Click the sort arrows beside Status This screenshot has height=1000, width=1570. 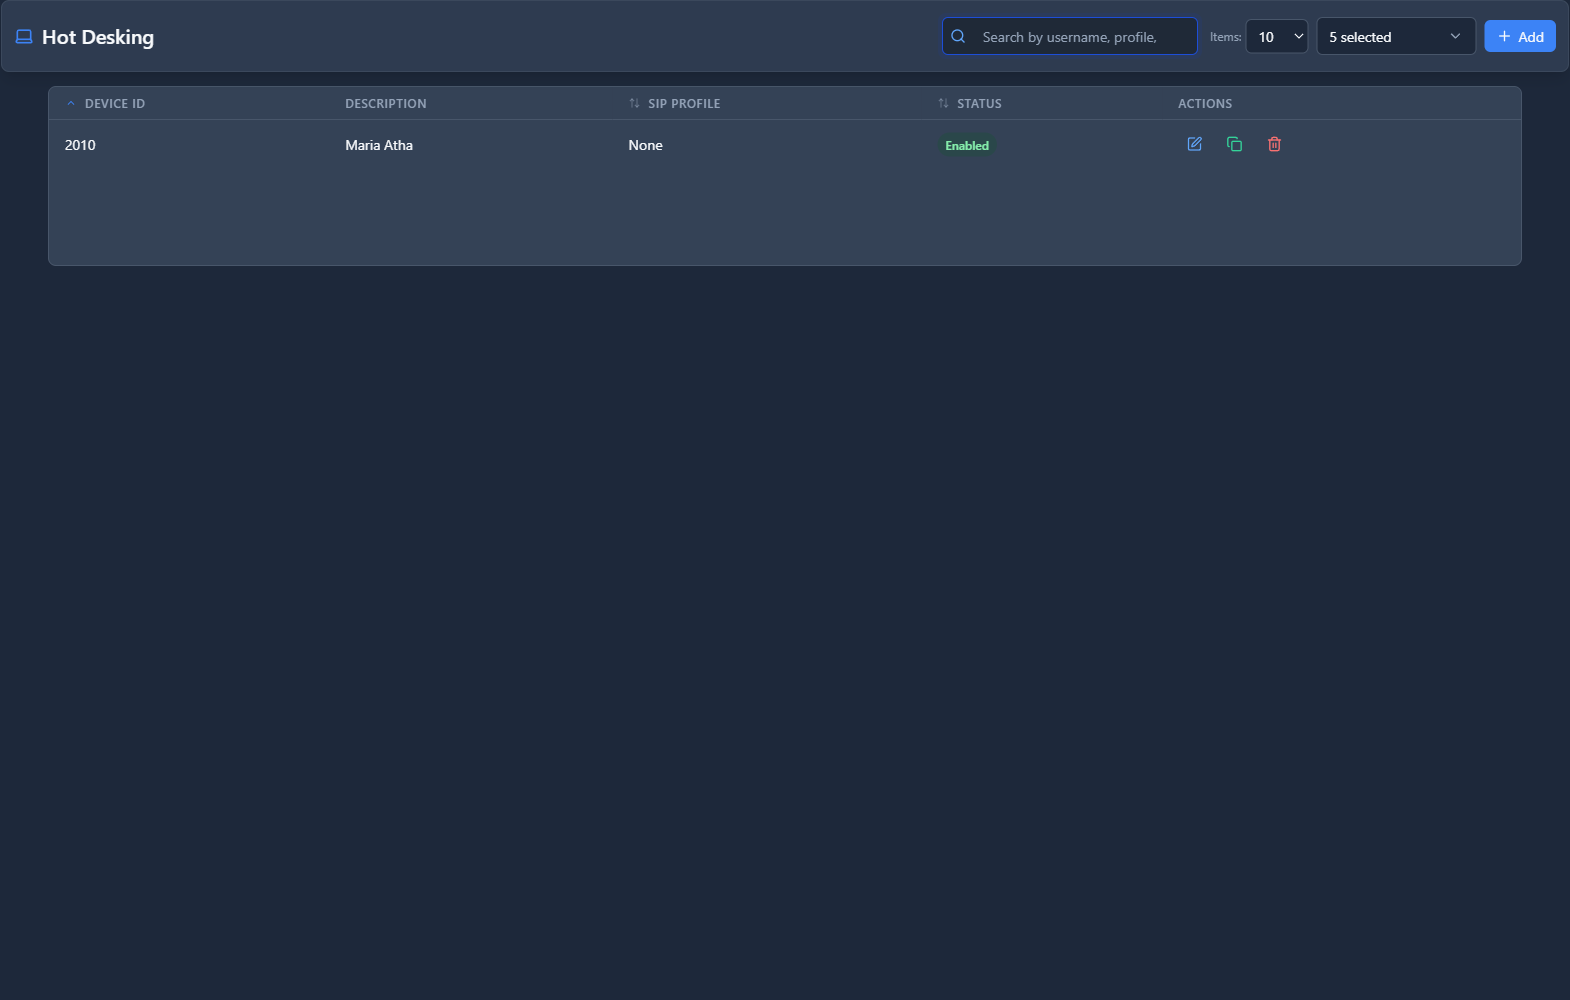click(x=943, y=104)
